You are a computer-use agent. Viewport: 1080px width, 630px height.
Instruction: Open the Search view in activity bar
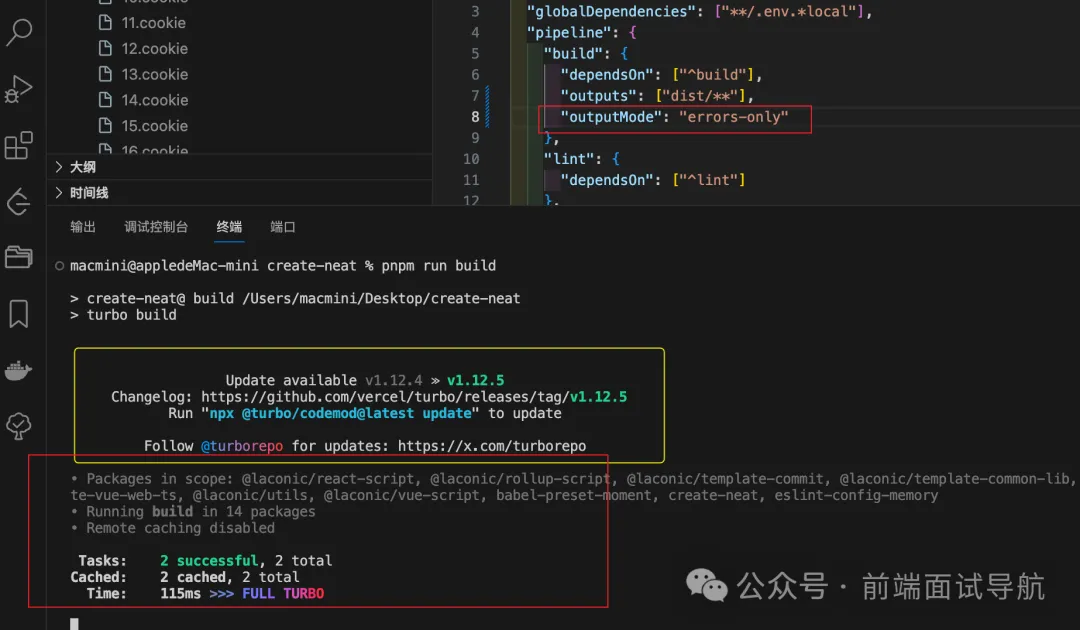click(19, 31)
